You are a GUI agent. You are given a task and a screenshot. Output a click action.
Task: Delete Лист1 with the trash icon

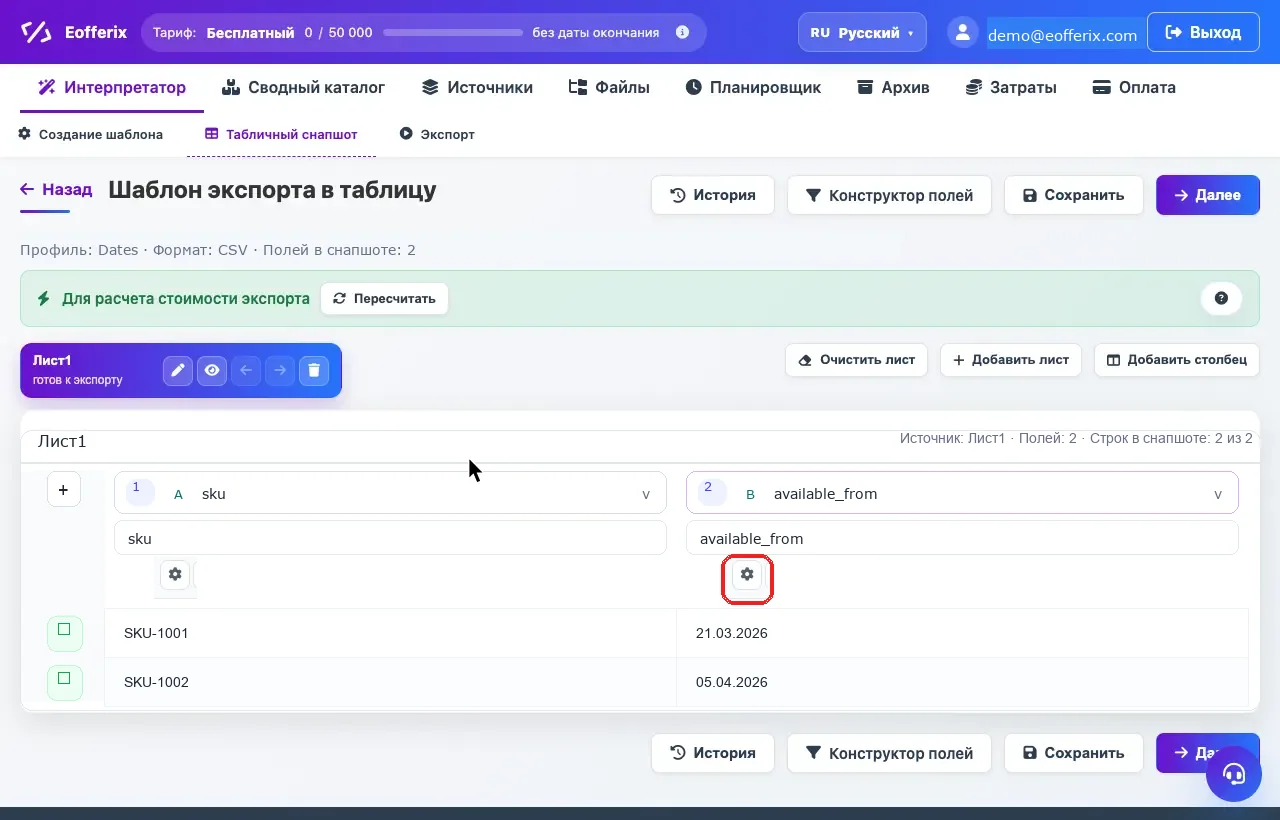(x=314, y=370)
